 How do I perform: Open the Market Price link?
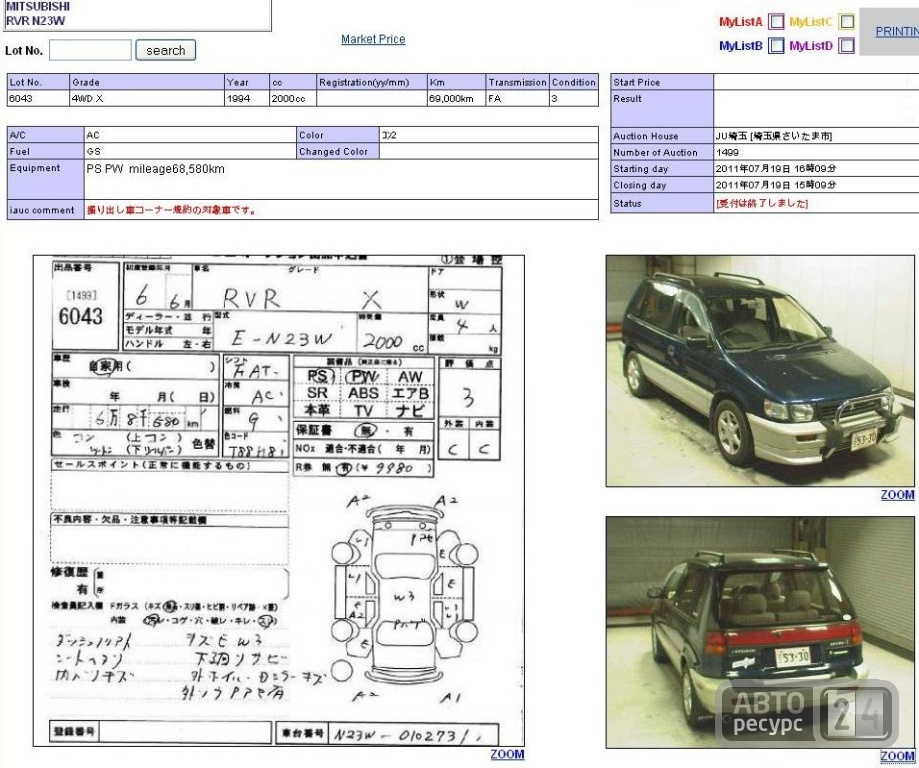pyautogui.click(x=373, y=39)
